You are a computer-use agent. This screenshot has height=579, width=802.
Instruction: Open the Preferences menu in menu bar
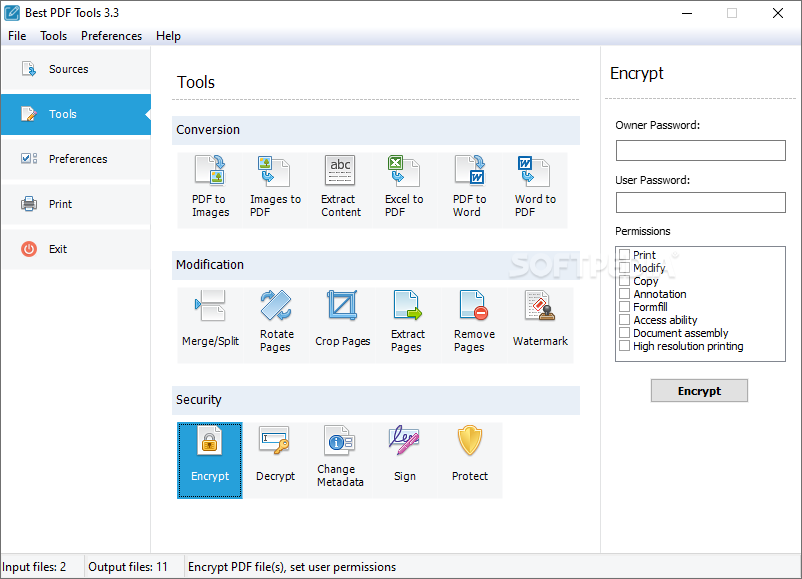pyautogui.click(x=112, y=36)
